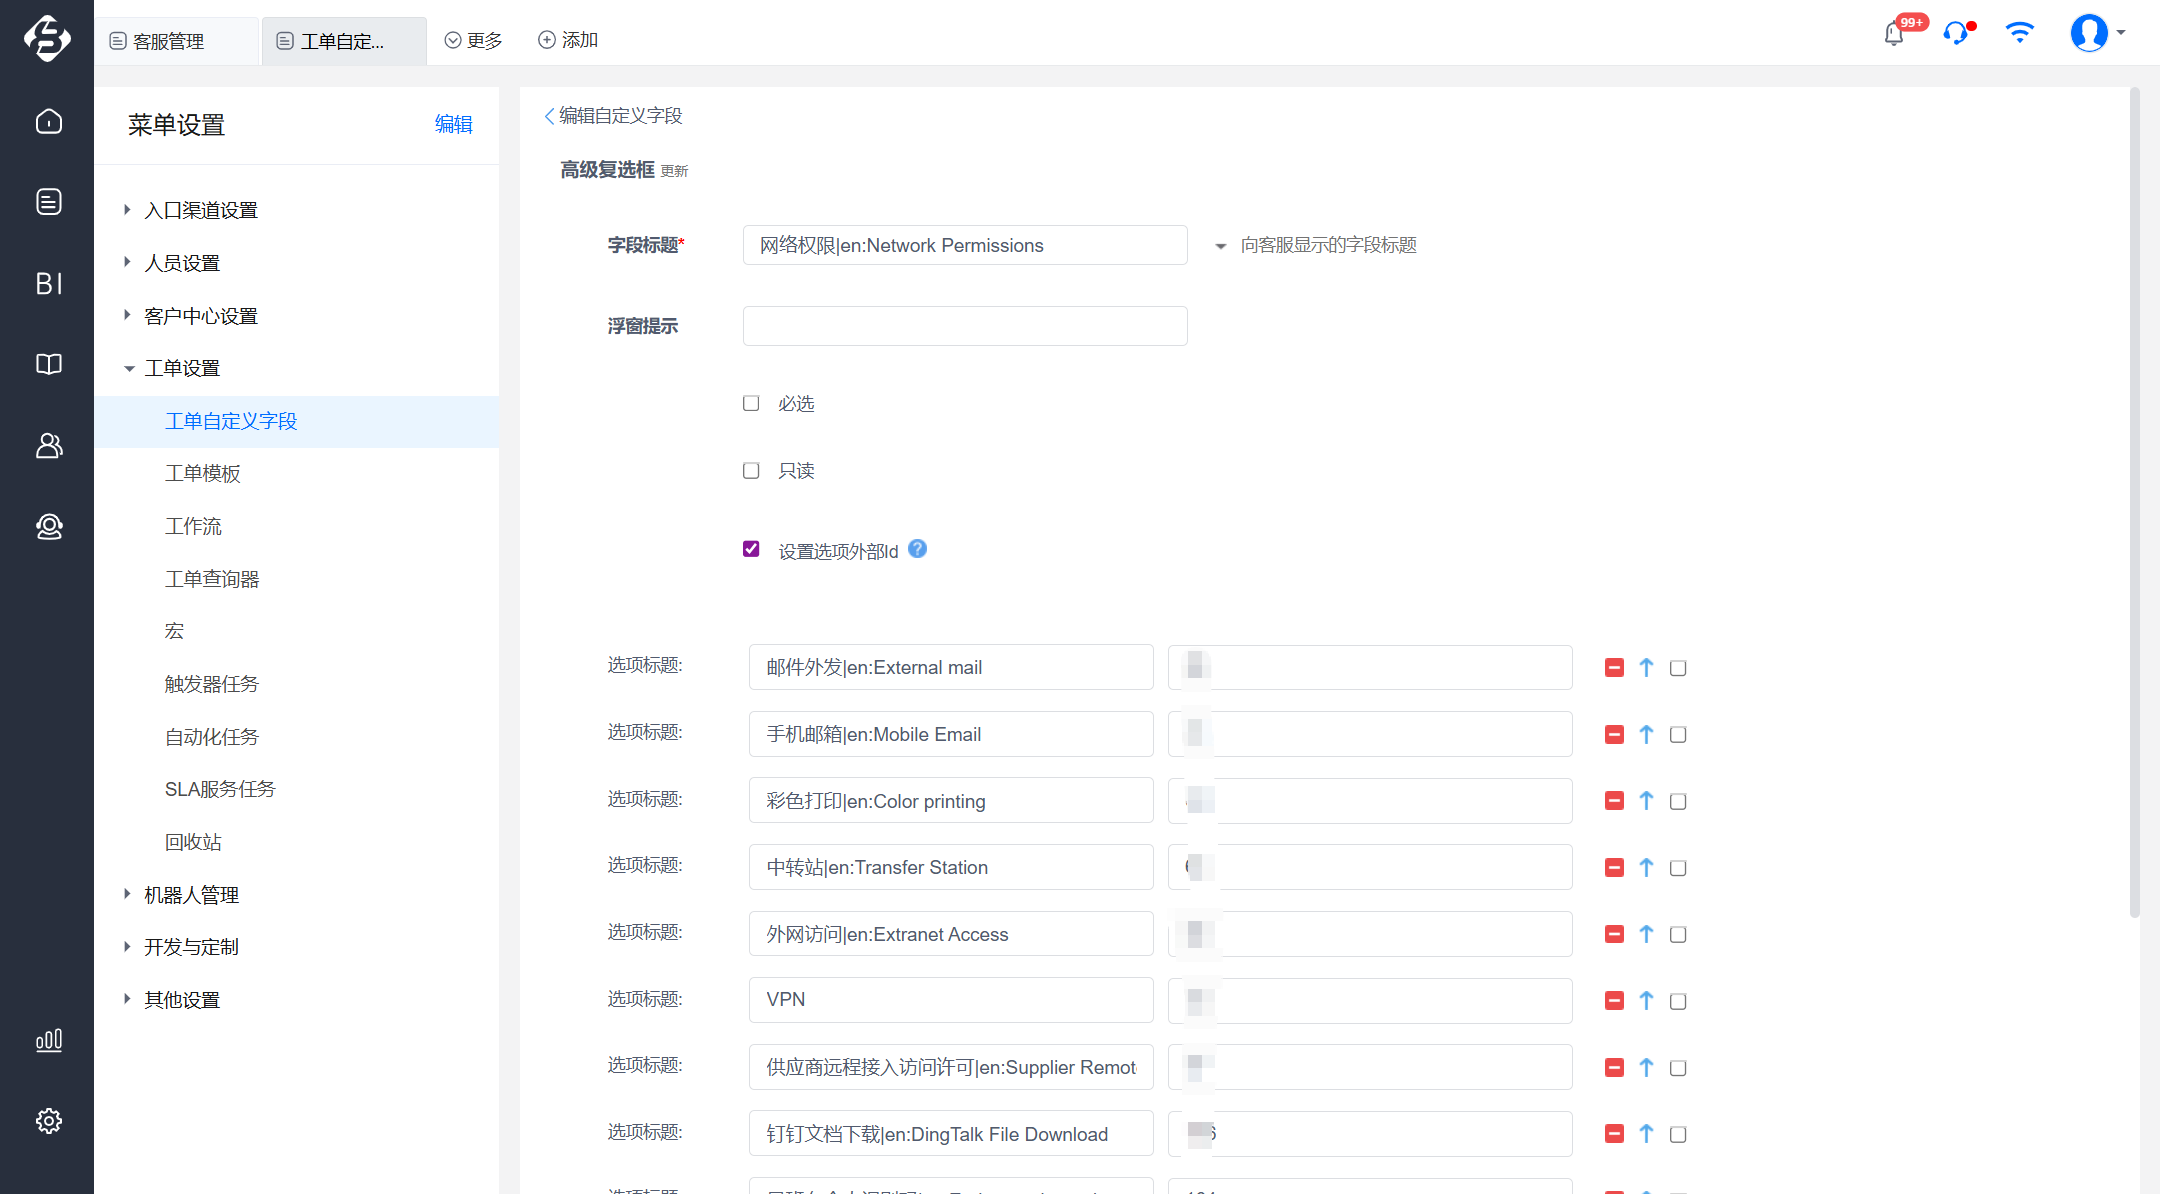Delete the VPN option with red minus
The image size is (2160, 1194).
tap(1614, 1001)
